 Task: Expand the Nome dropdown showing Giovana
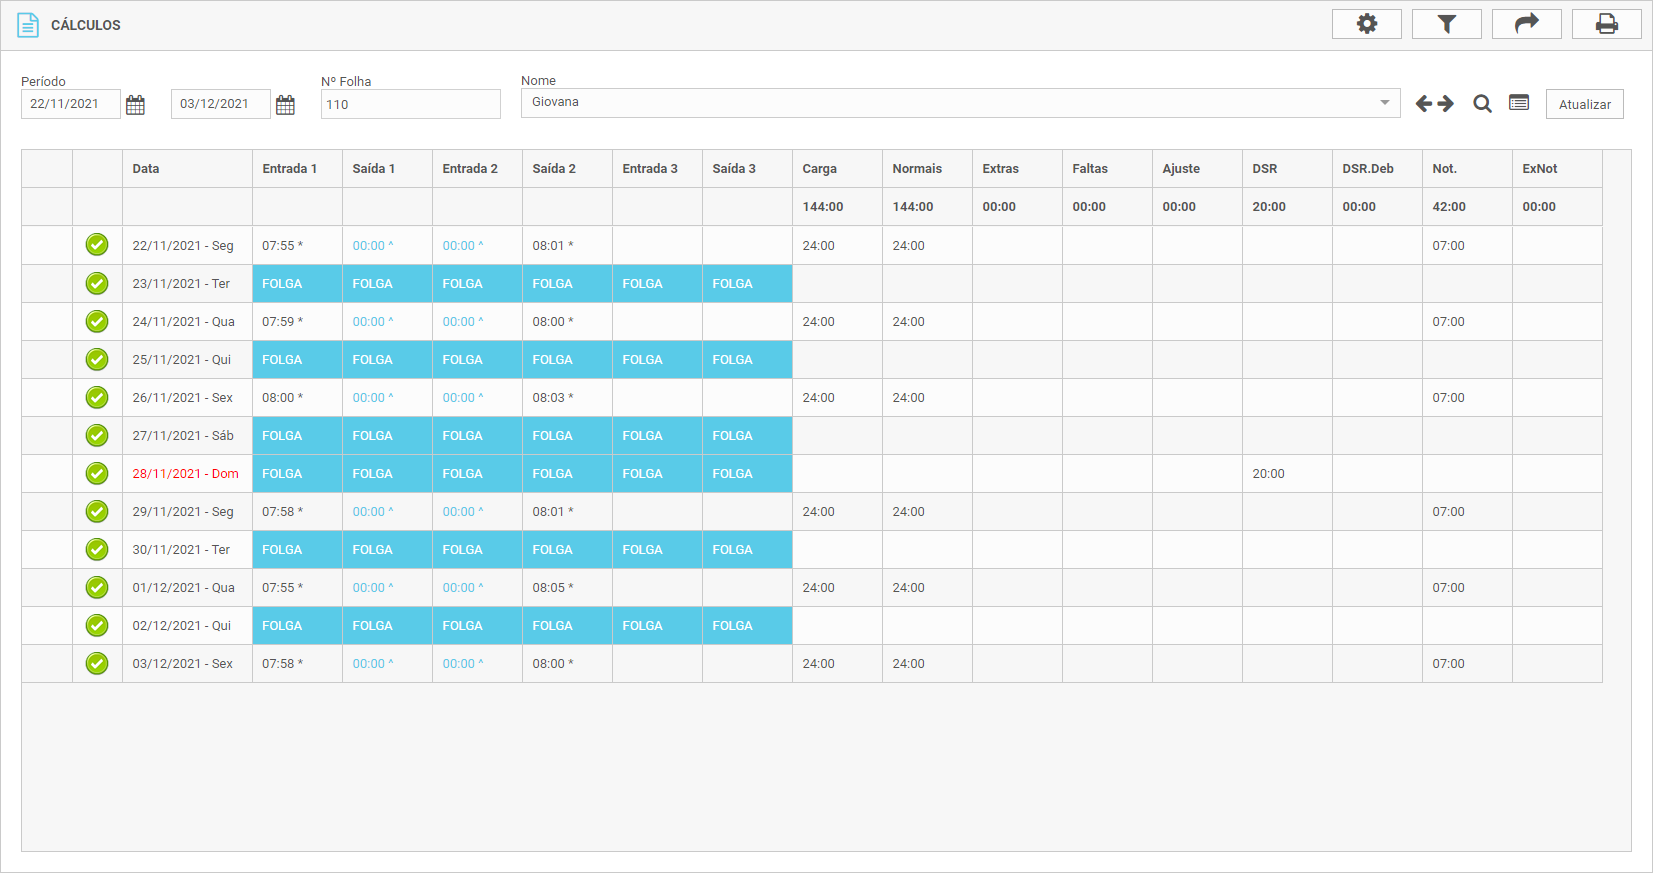pyautogui.click(x=1384, y=103)
